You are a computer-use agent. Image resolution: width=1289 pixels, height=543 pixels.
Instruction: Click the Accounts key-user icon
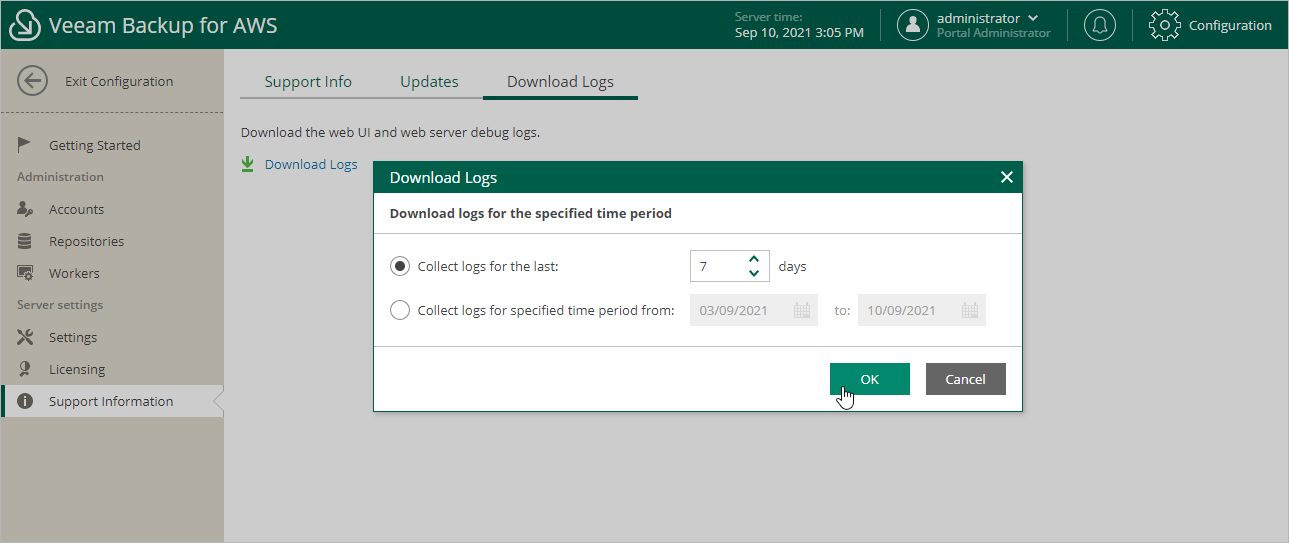click(x=26, y=209)
